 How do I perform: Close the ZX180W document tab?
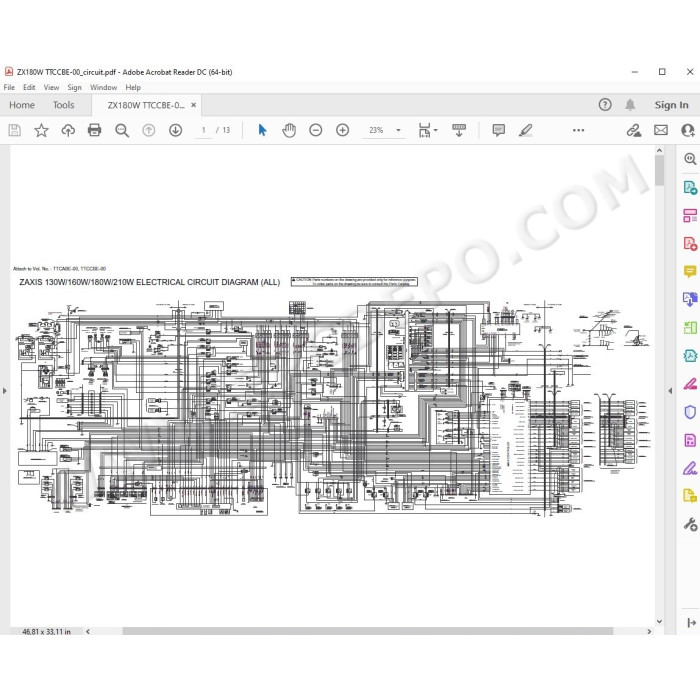[193, 105]
